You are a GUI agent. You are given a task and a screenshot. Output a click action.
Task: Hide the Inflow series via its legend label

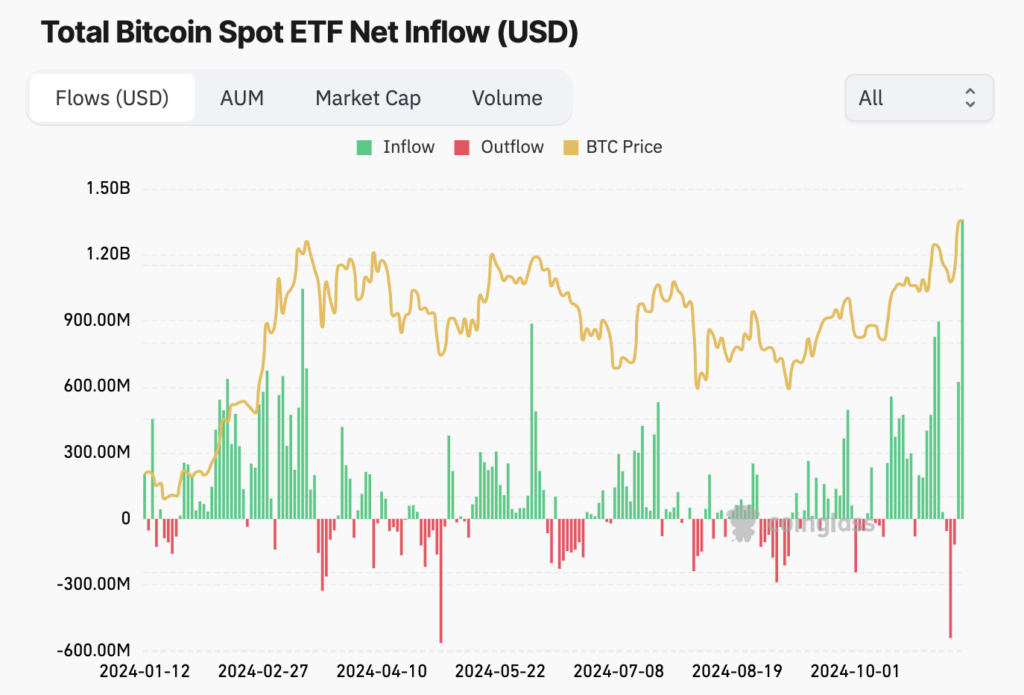pyautogui.click(x=408, y=147)
